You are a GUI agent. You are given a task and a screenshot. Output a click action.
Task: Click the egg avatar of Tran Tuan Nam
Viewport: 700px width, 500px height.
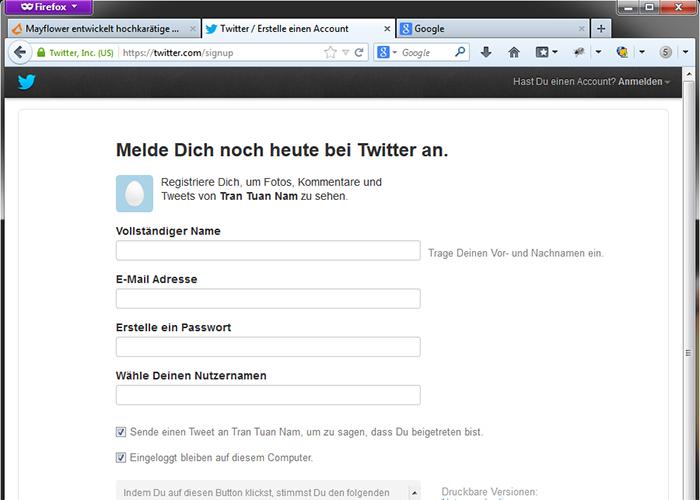134,193
